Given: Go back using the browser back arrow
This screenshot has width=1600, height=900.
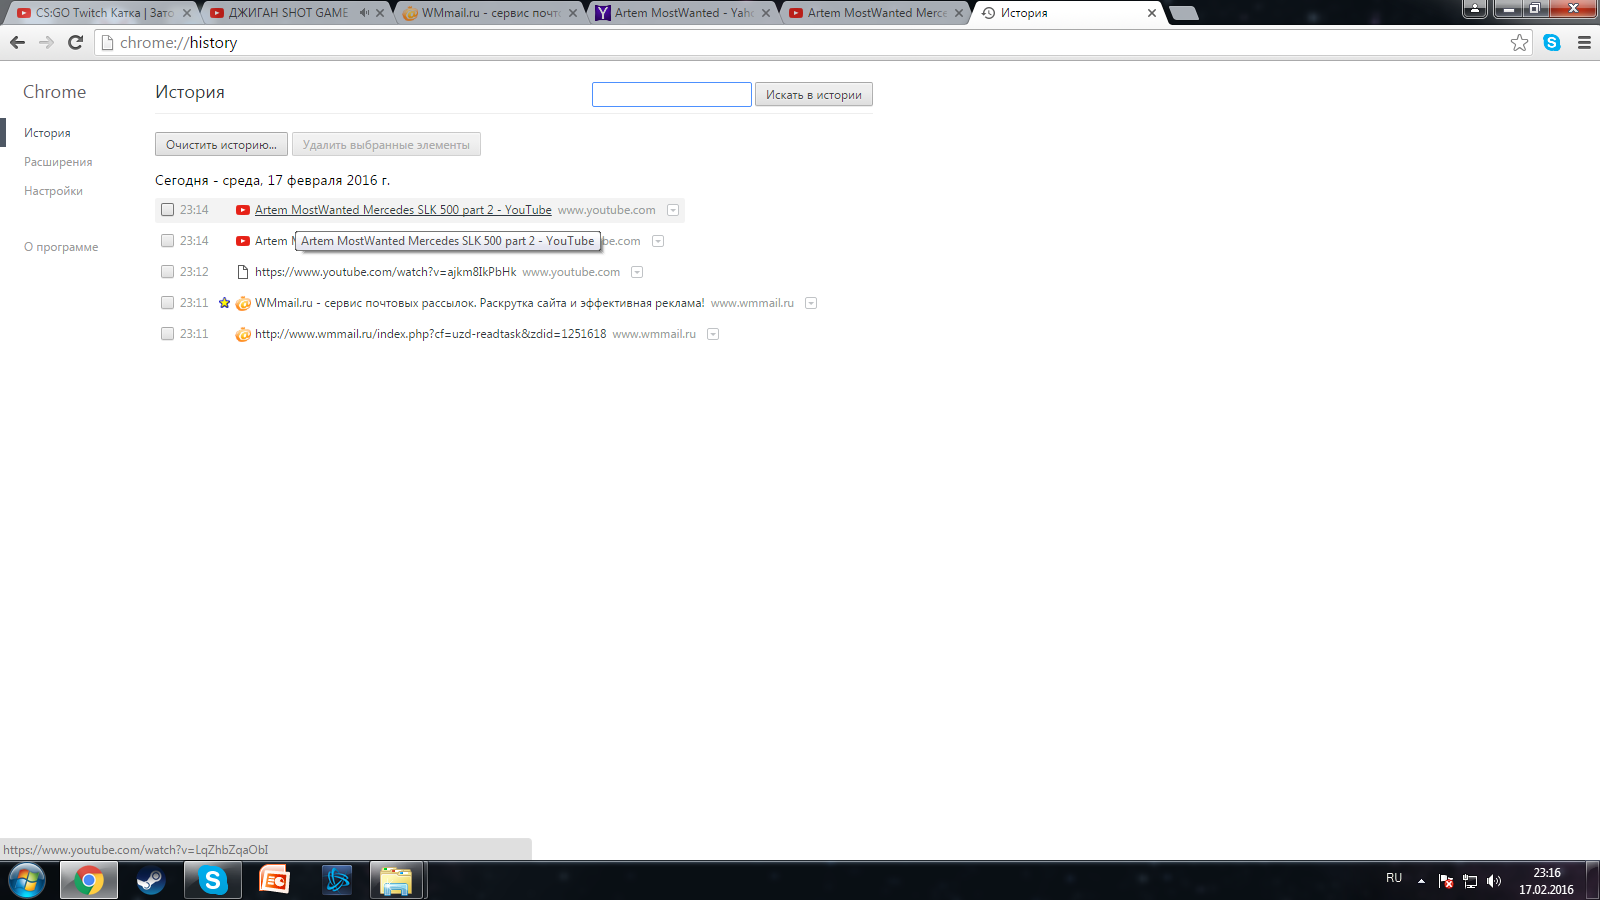Looking at the screenshot, I should pos(17,42).
